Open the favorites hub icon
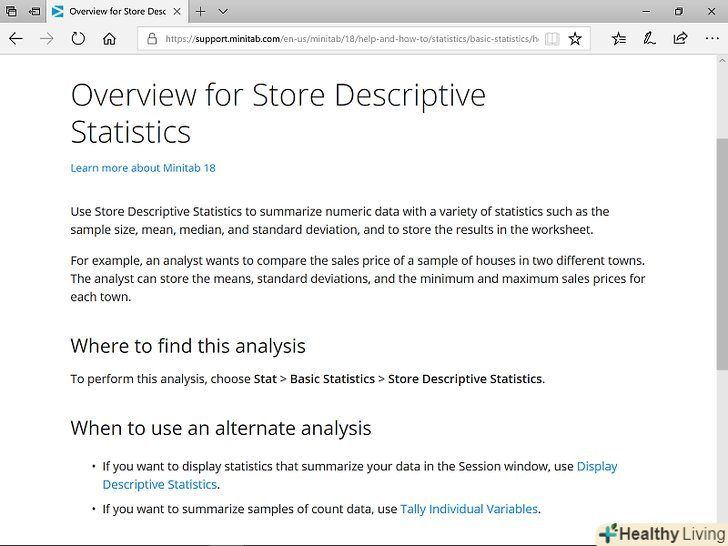This screenshot has width=728, height=546. click(618, 39)
